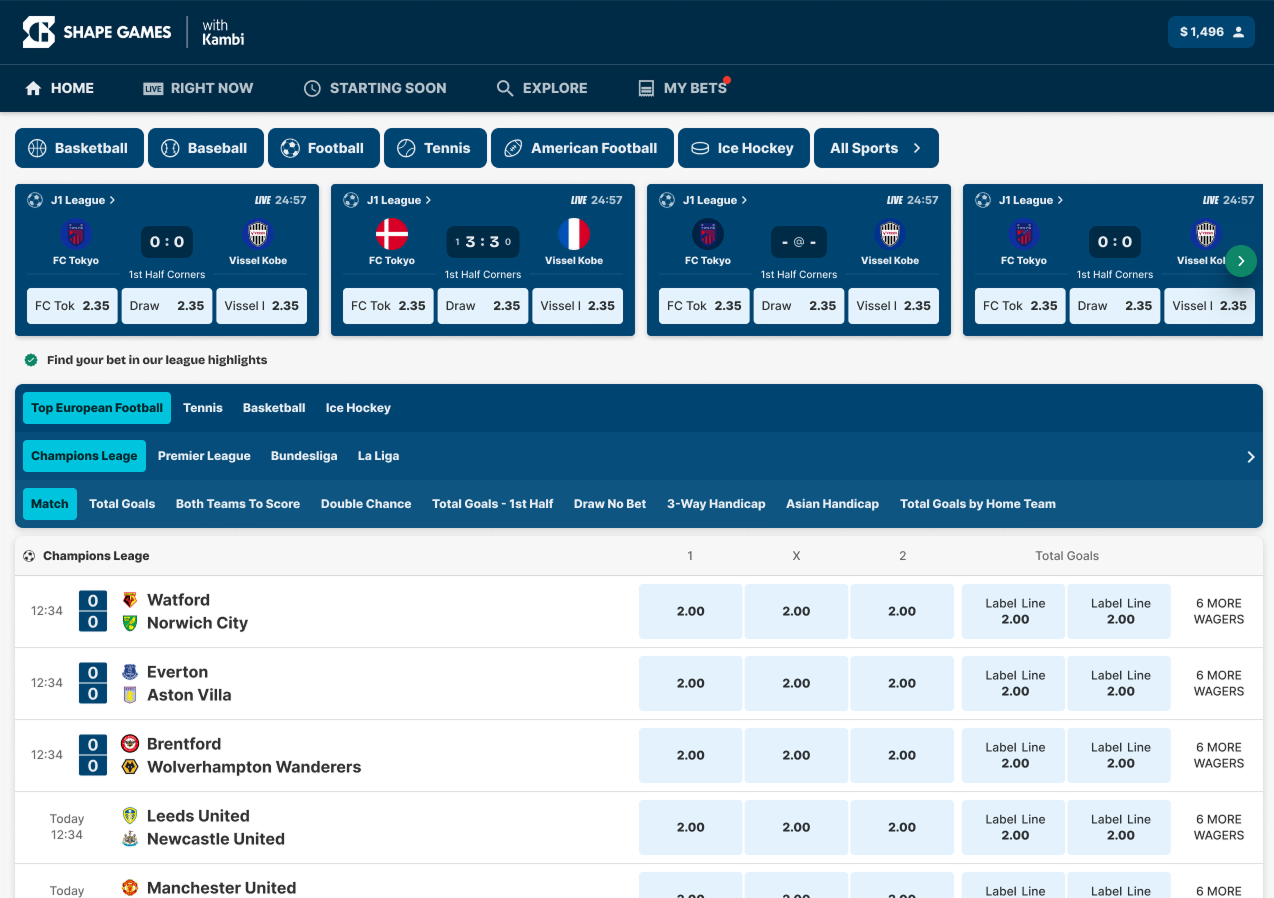
Task: Click the Brentford club crest
Action: (x=129, y=744)
